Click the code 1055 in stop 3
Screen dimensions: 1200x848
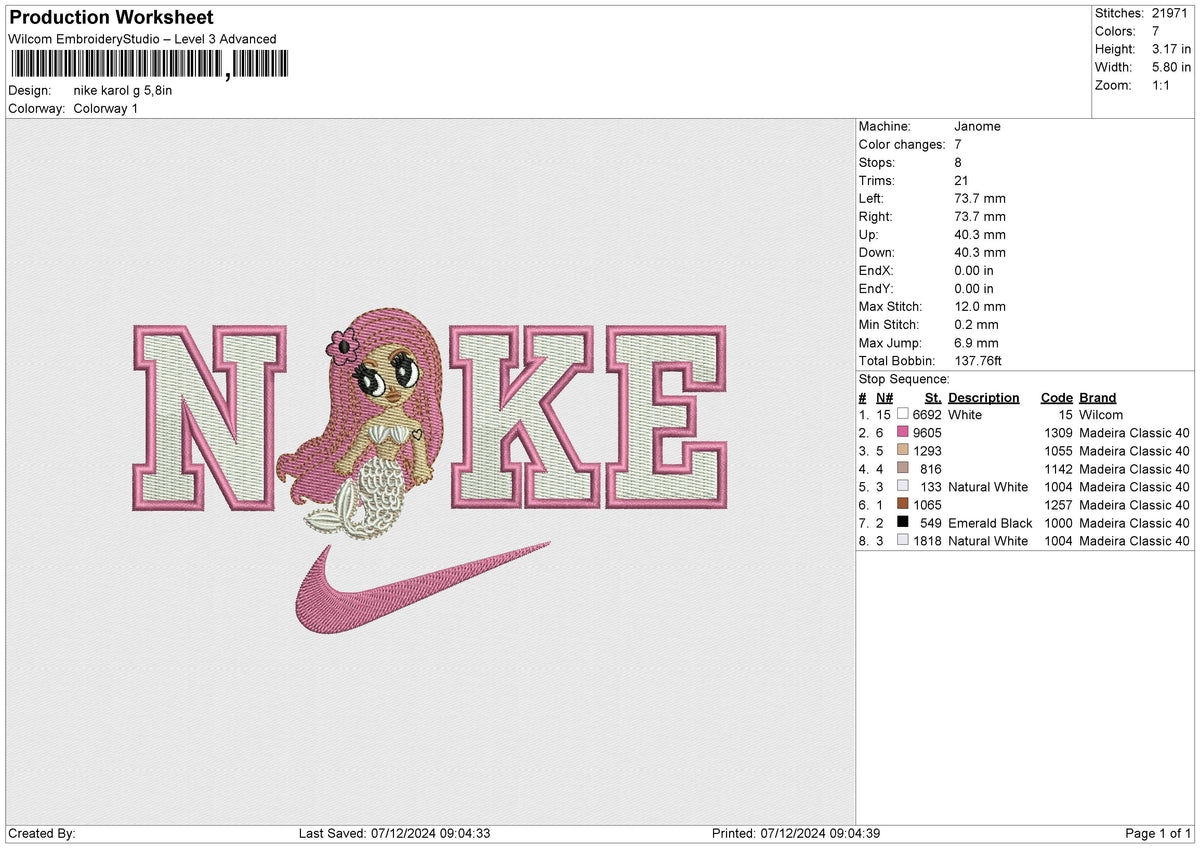[x=1057, y=450]
